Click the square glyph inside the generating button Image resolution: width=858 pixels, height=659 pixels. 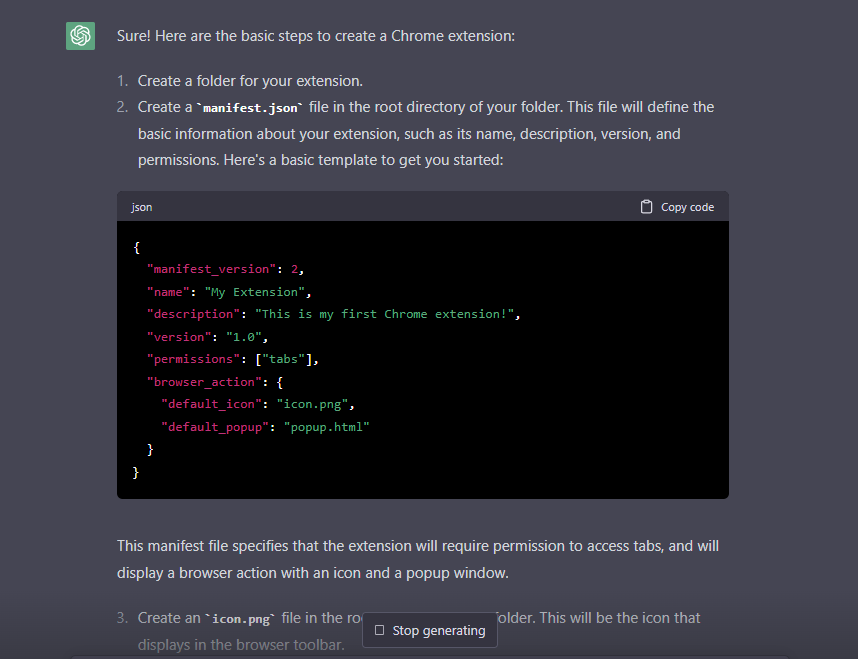pyautogui.click(x=380, y=630)
